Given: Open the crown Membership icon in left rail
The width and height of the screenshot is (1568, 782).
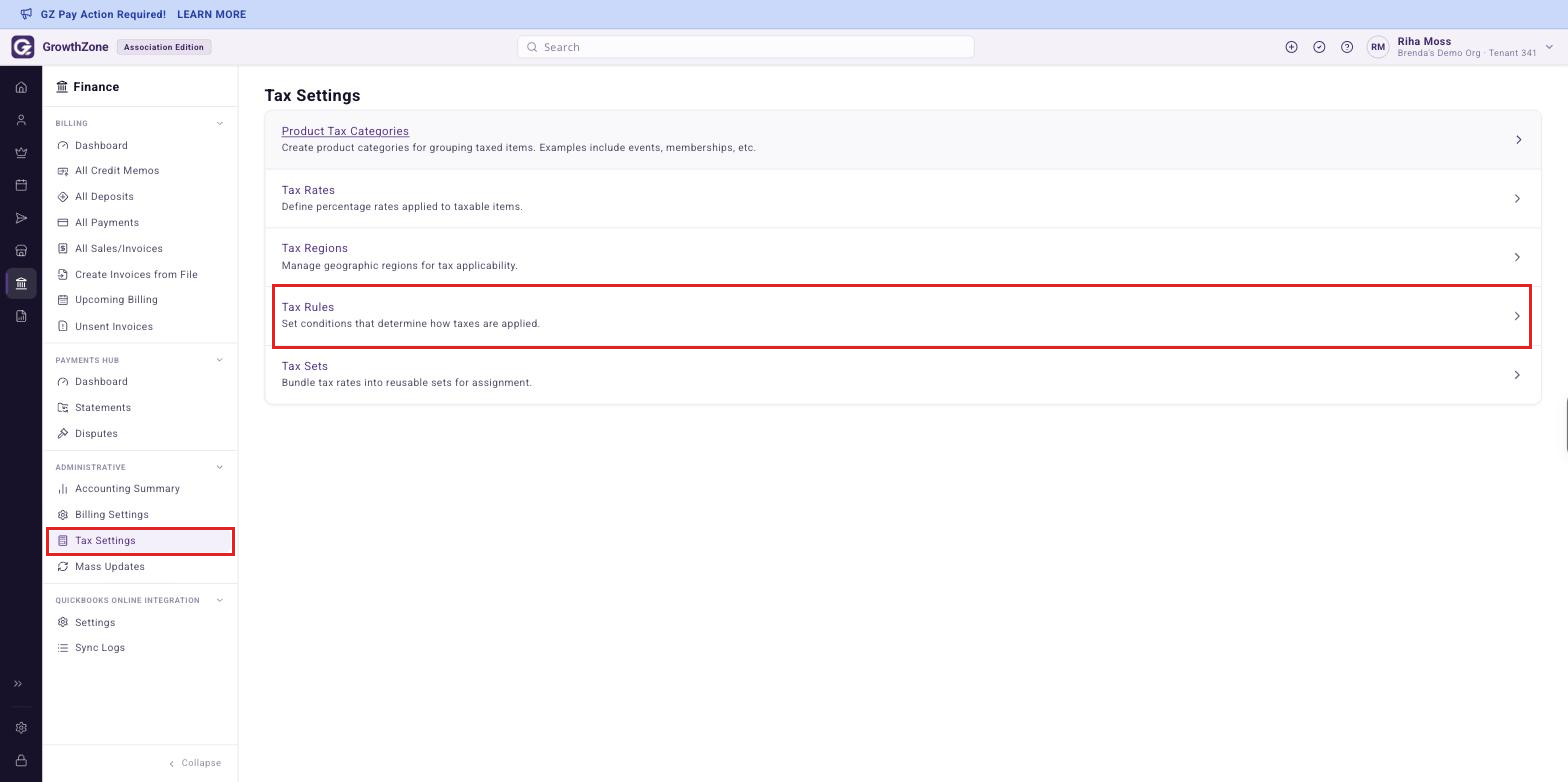Looking at the screenshot, I should pos(21,153).
